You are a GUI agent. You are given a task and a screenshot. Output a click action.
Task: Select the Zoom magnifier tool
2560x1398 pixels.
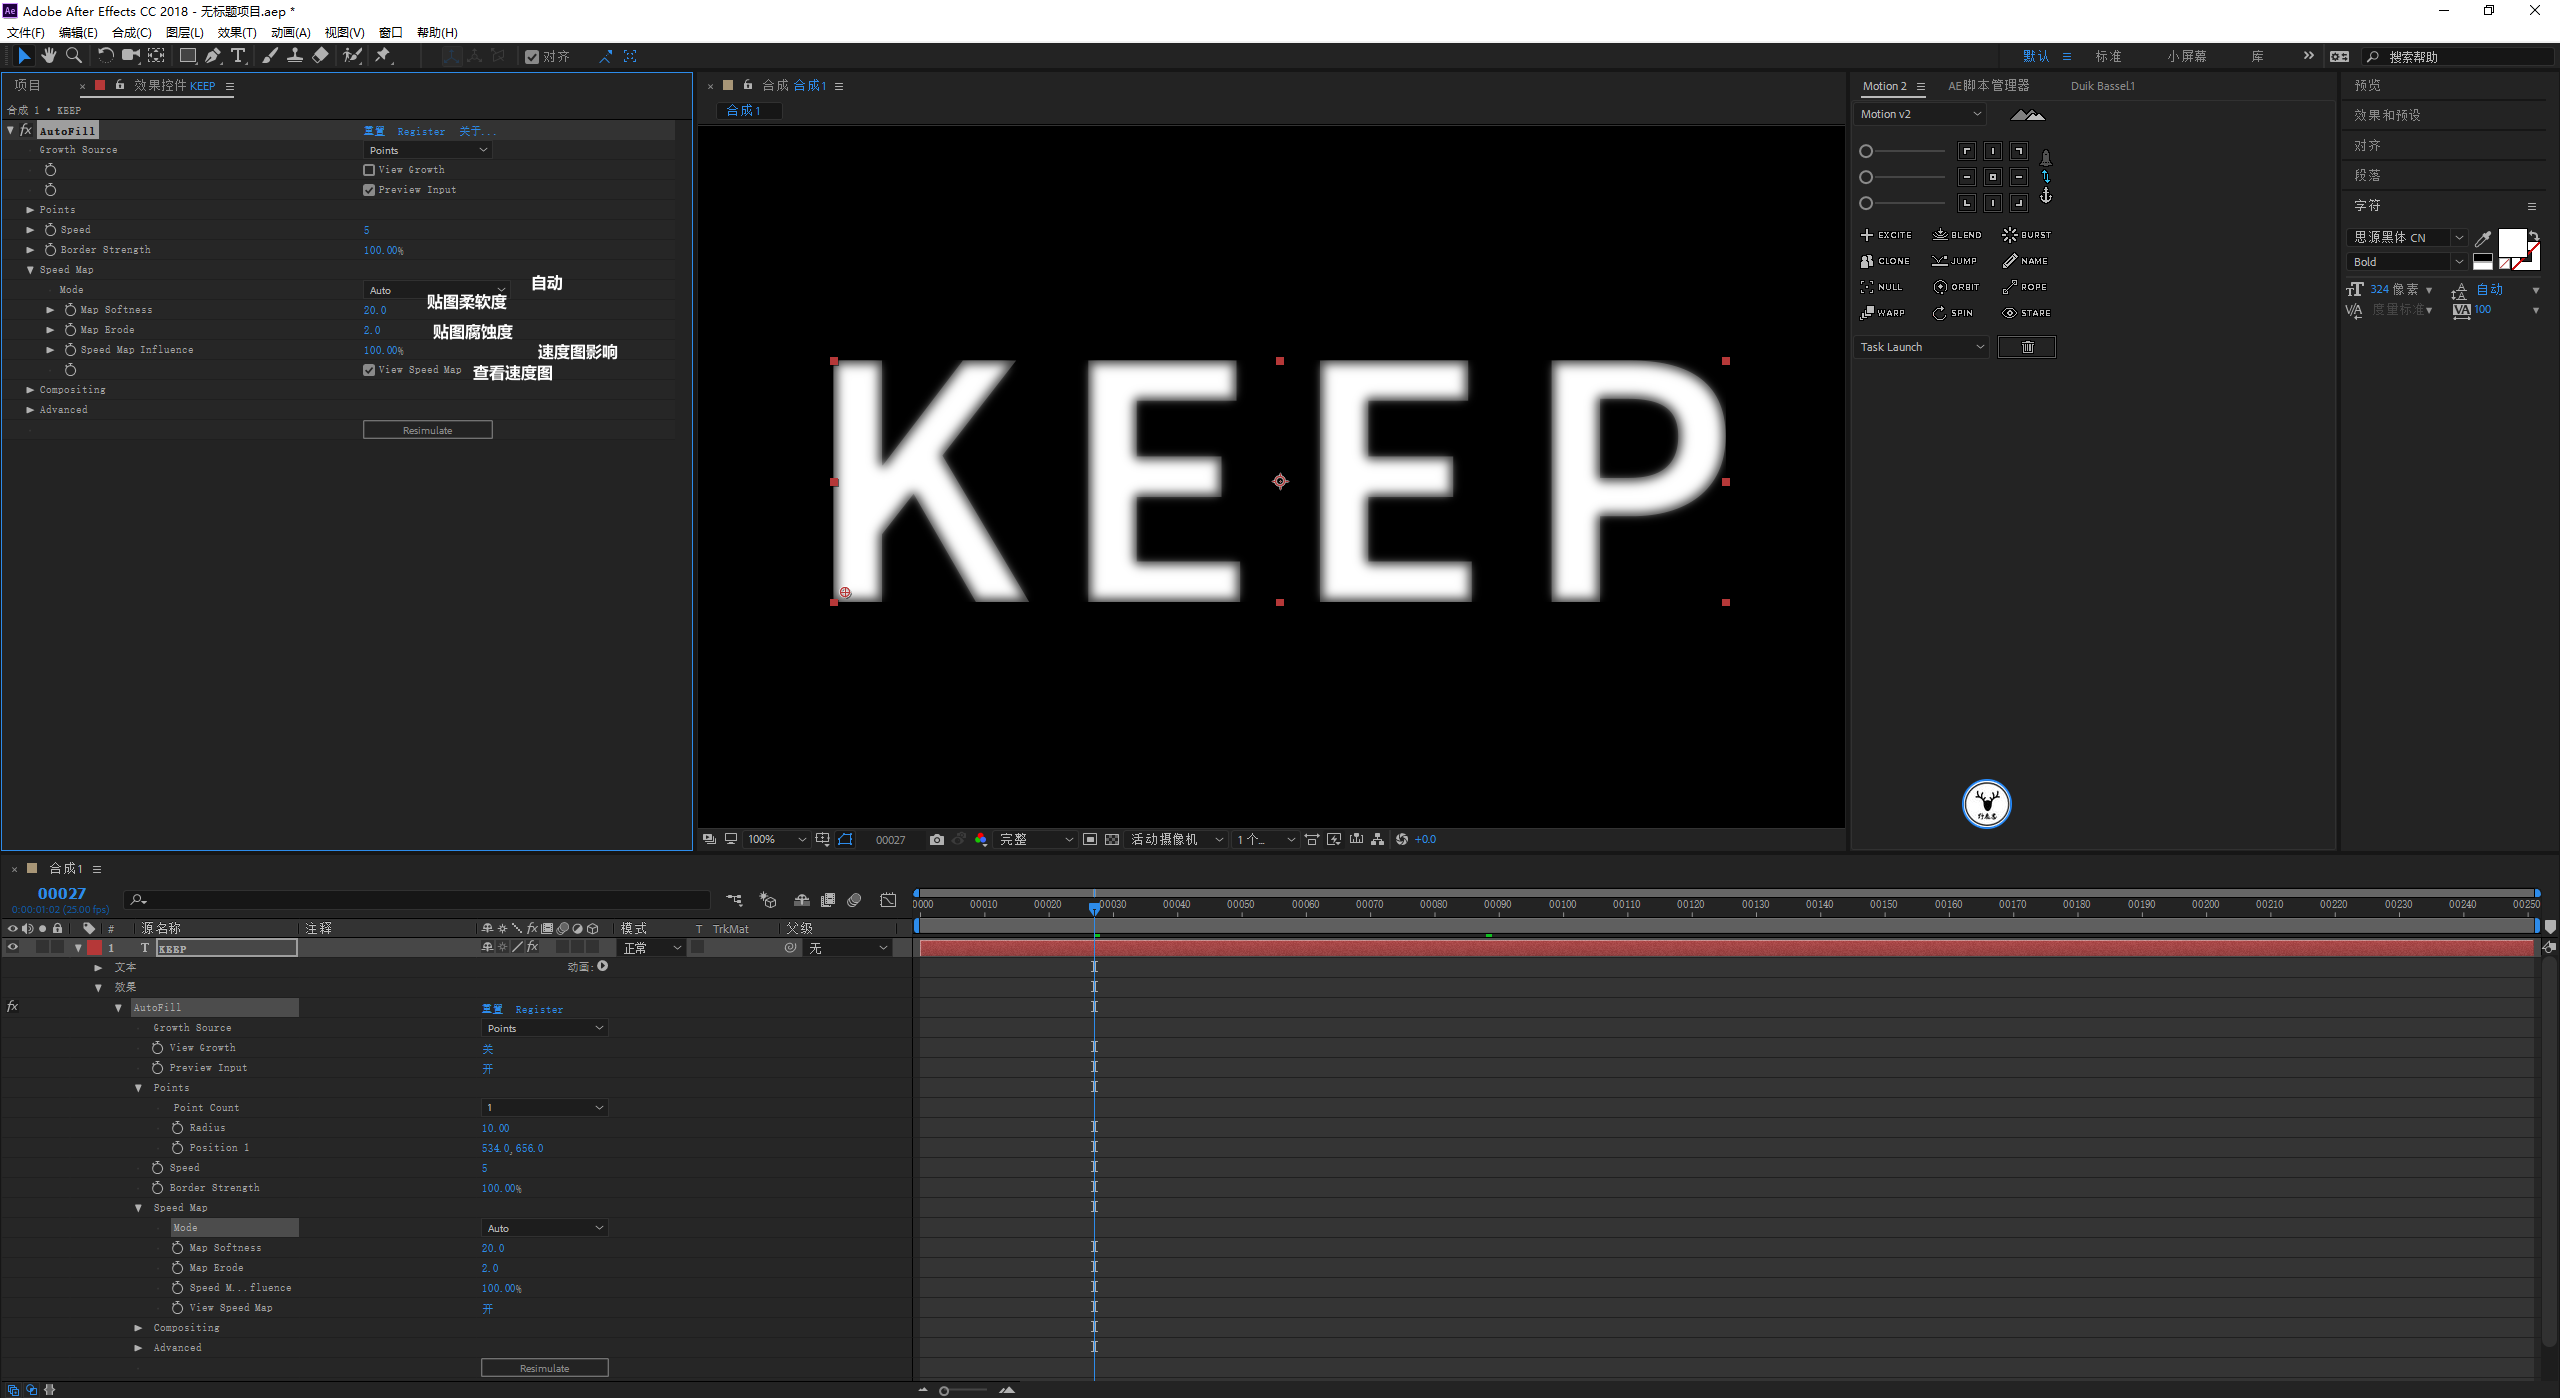[x=74, y=56]
